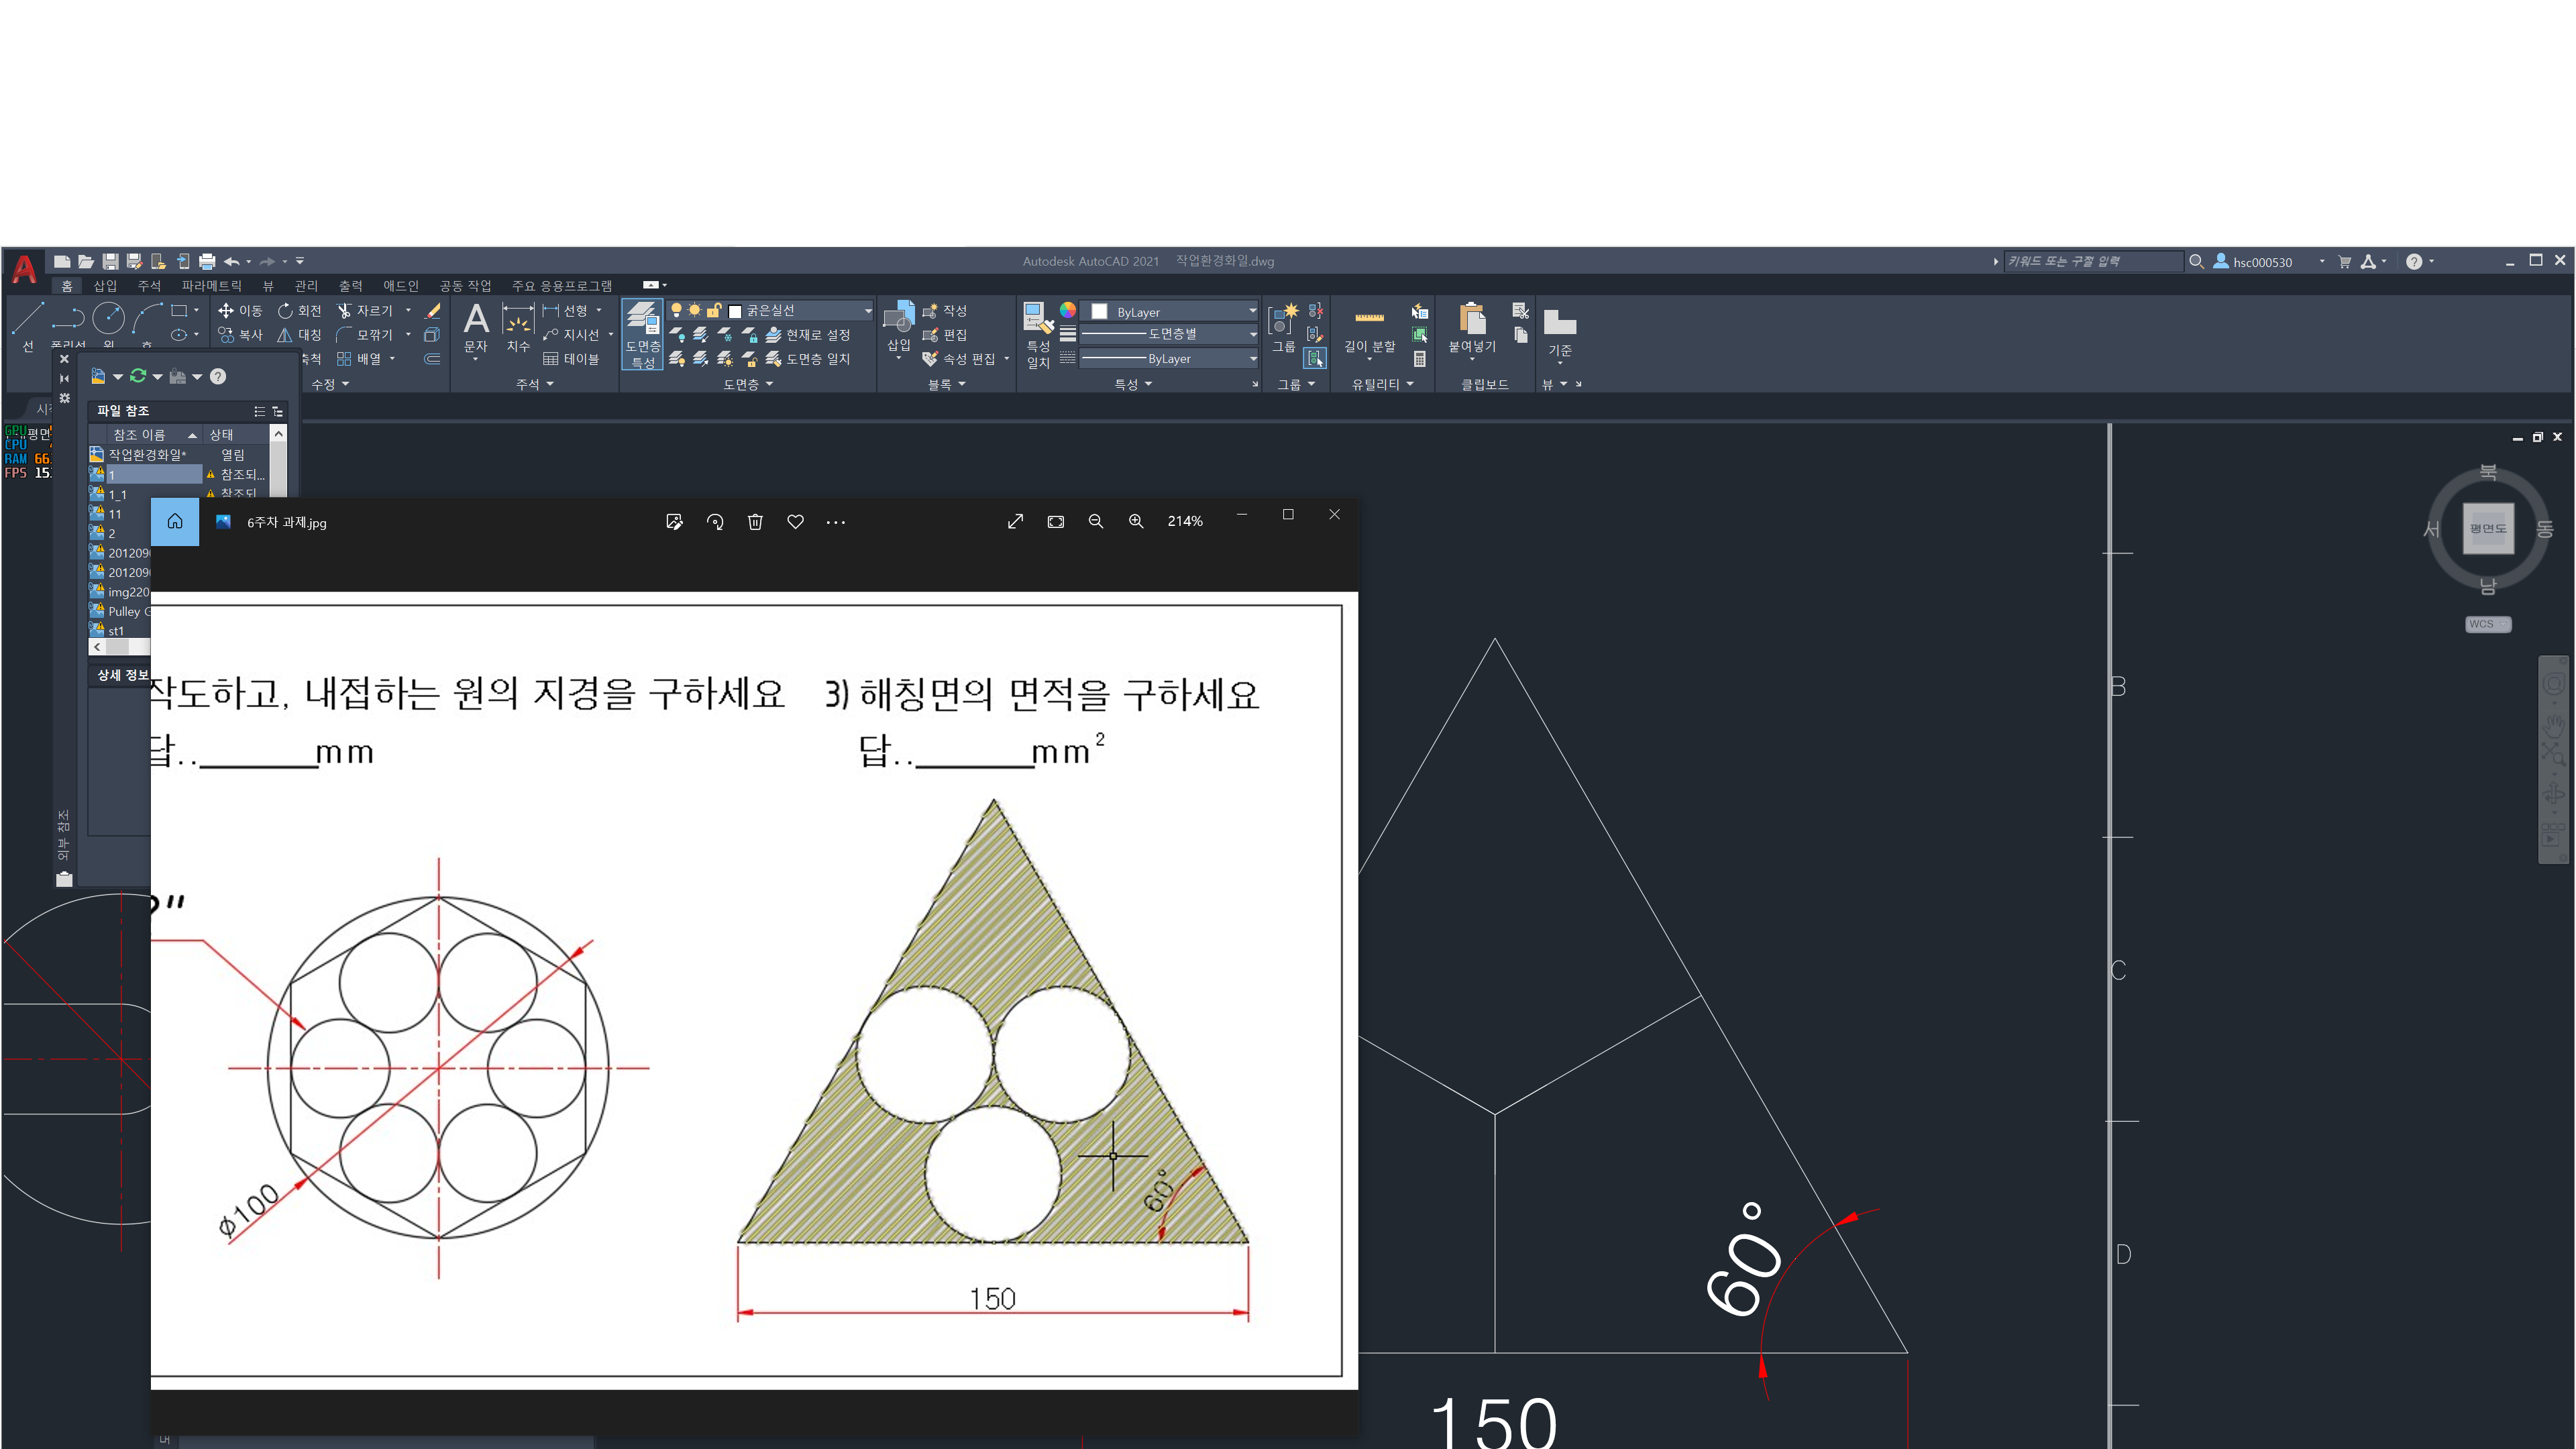Click the delete trash icon in photo viewer
This screenshot has width=2576, height=1449.
[755, 522]
